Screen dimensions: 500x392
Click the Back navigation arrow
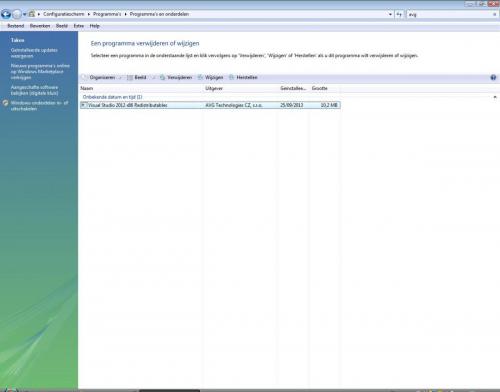click(6, 14)
